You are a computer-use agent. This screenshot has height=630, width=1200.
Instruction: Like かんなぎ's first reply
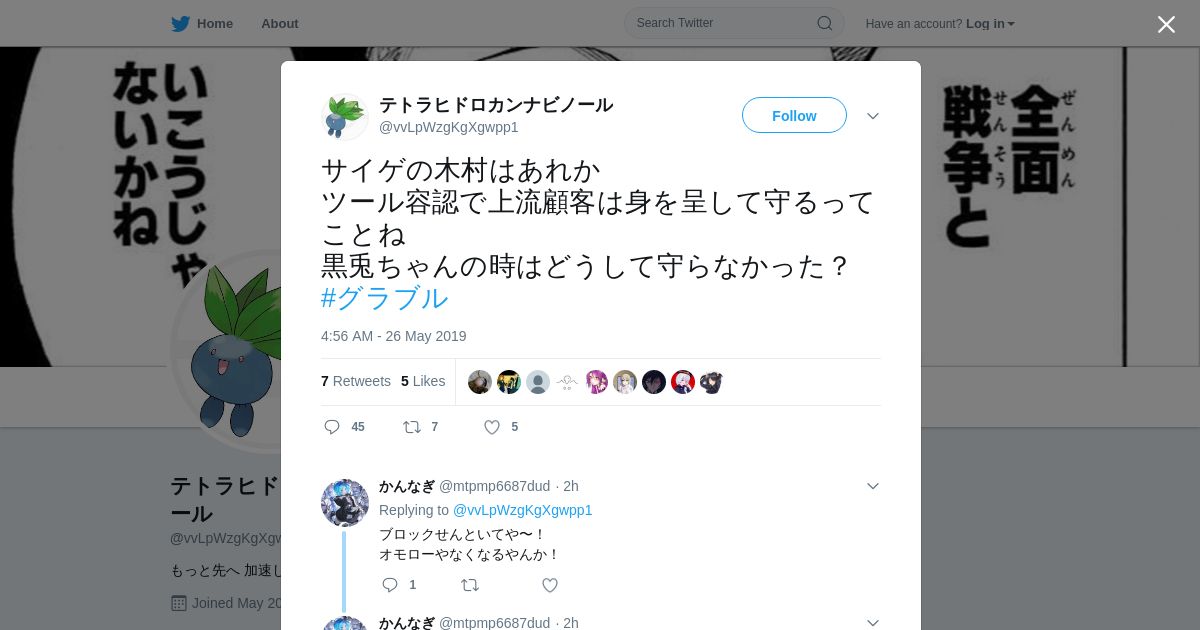coord(550,585)
